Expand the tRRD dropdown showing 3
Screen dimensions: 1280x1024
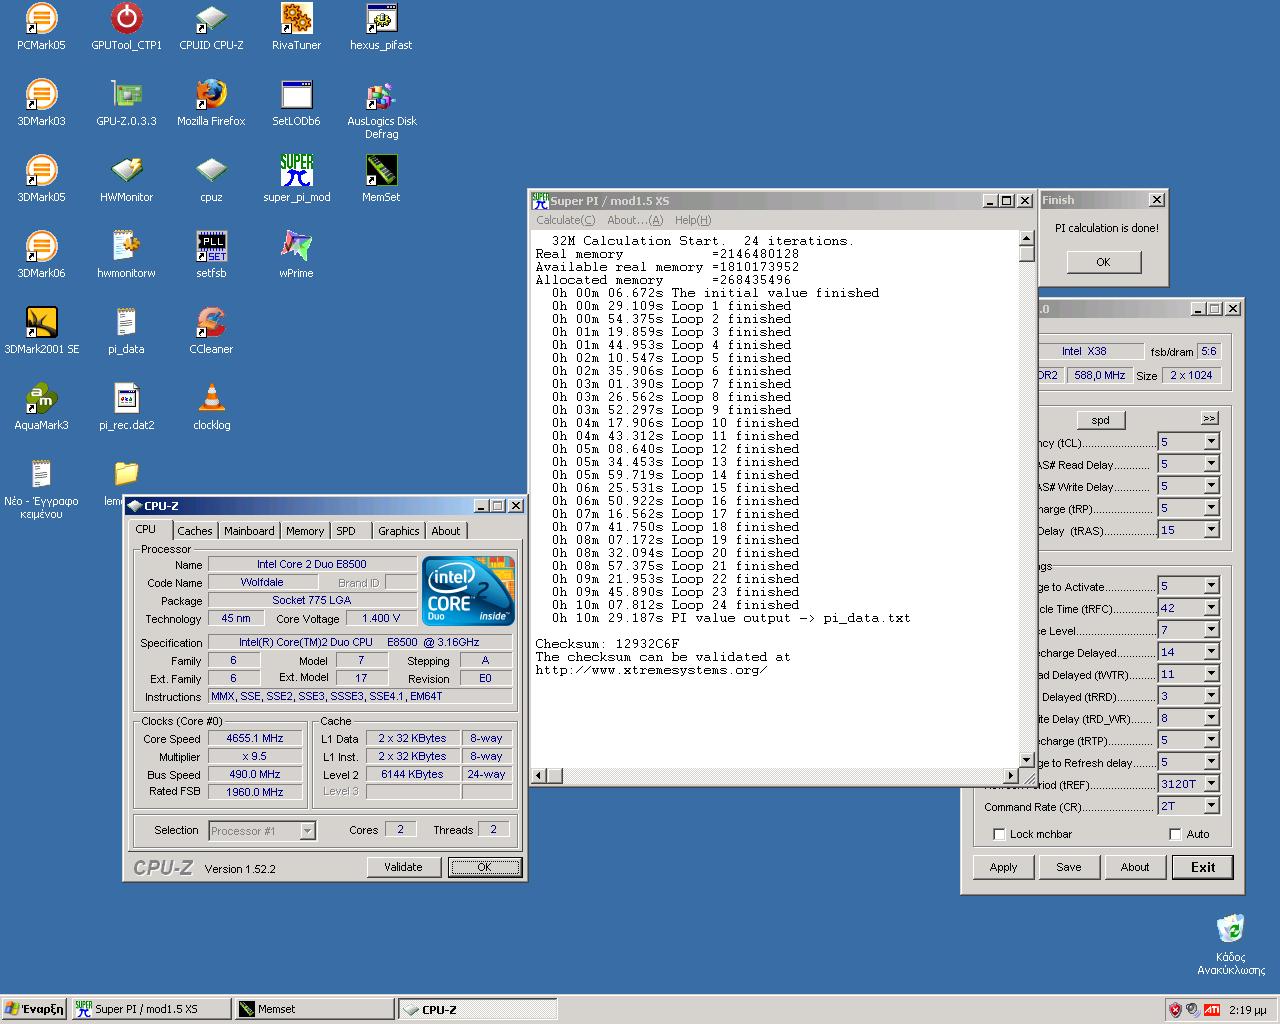(x=1211, y=696)
